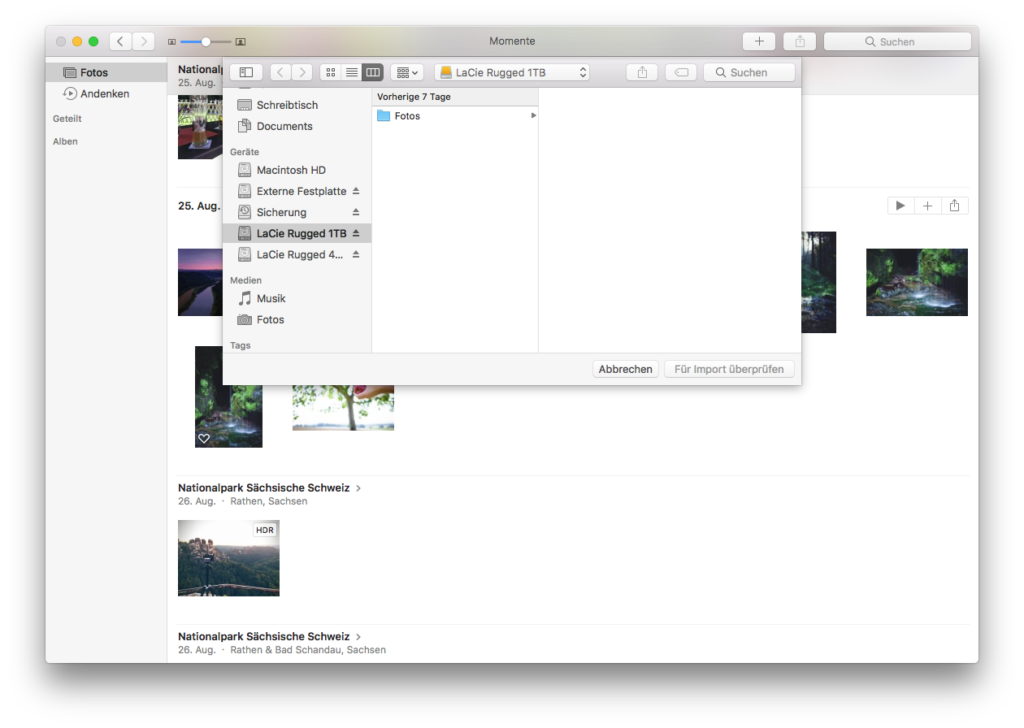Open the HDR landscape photo thumbnail
This screenshot has width=1024, height=728.
coord(229,558)
